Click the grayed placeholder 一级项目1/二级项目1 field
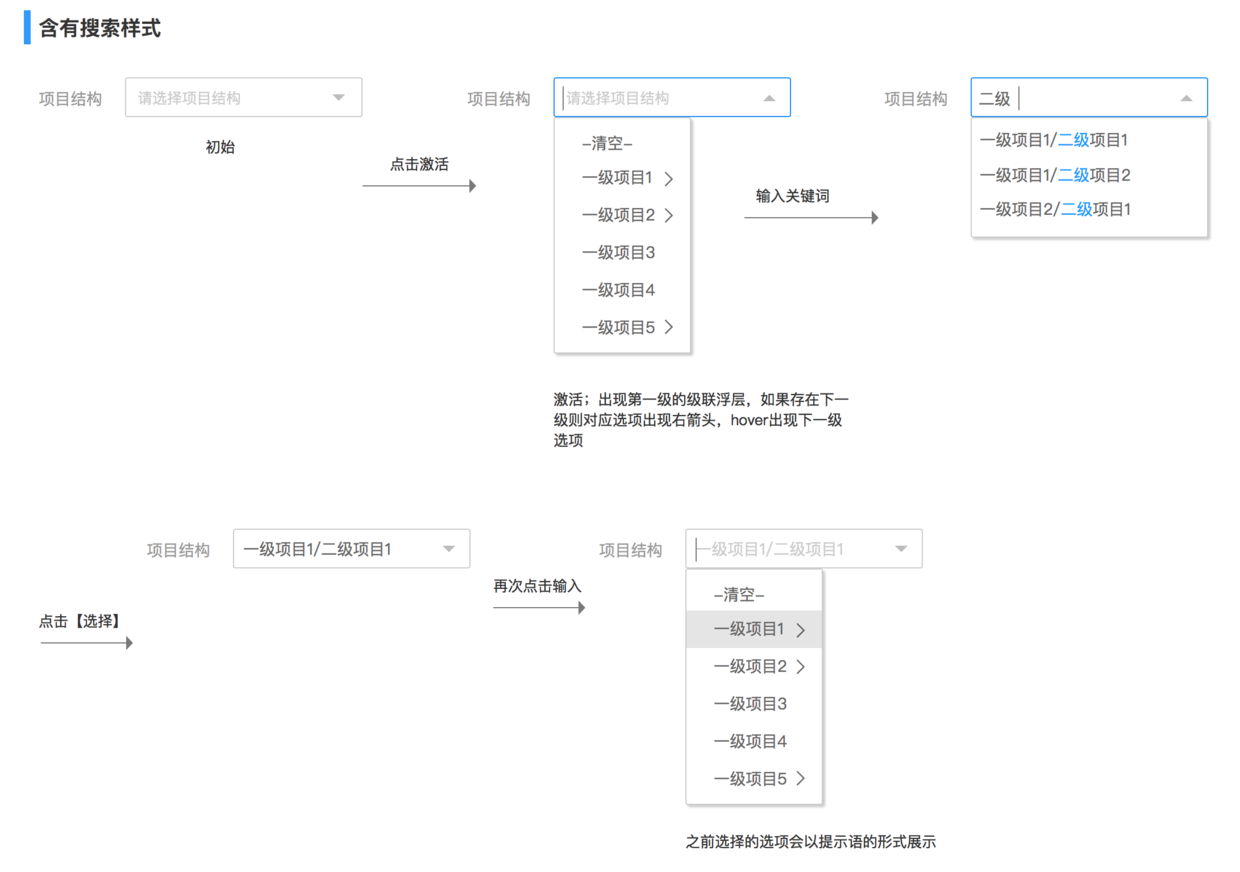 click(804, 549)
